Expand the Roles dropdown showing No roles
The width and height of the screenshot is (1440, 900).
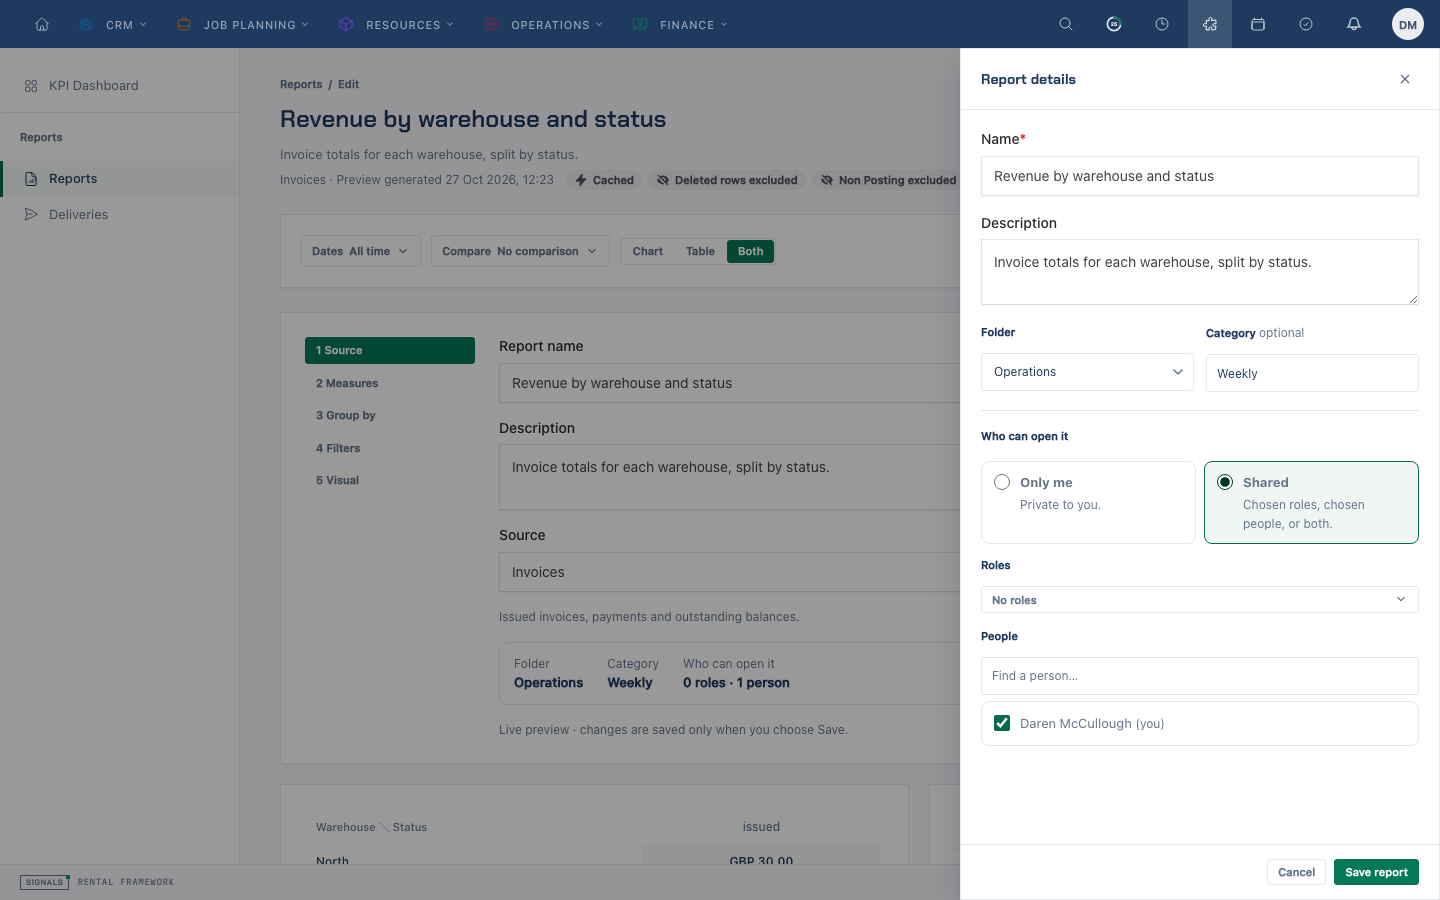point(1200,600)
